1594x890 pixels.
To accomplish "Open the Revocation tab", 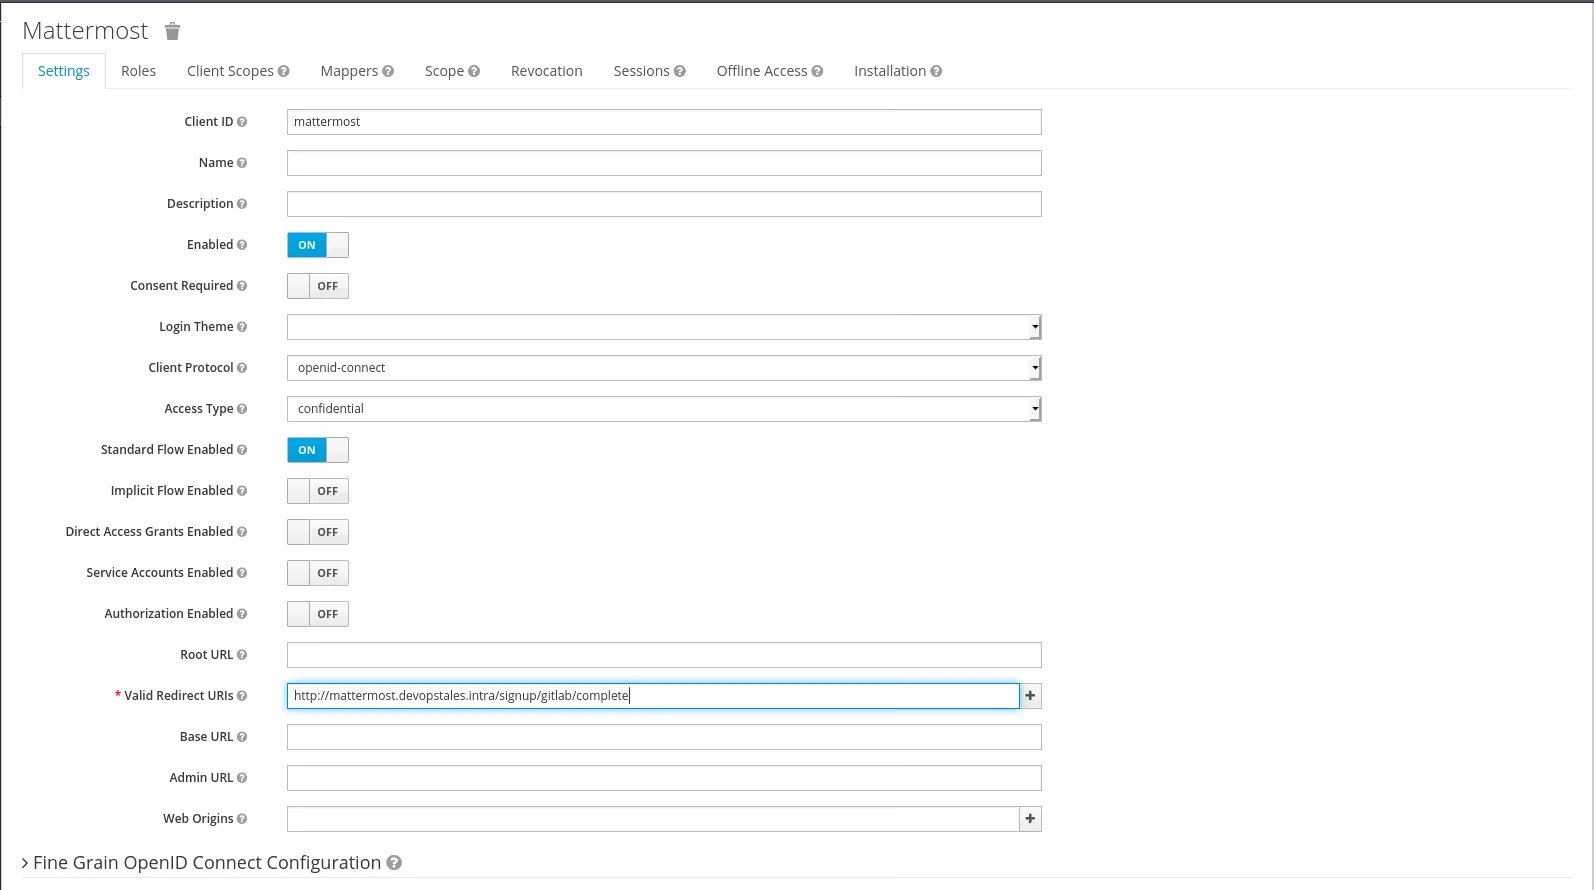I will click(546, 71).
